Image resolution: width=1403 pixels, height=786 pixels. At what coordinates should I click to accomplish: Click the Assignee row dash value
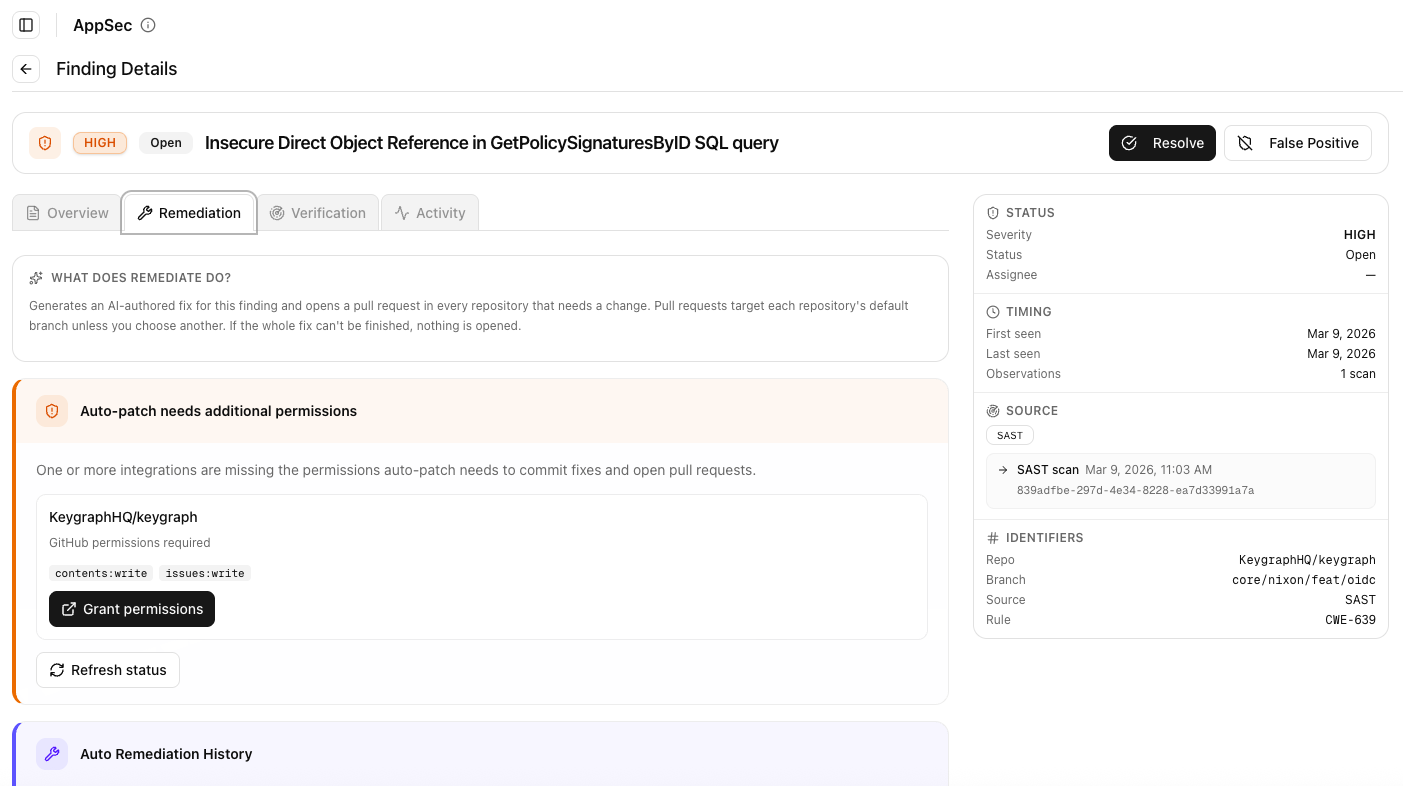click(1370, 275)
